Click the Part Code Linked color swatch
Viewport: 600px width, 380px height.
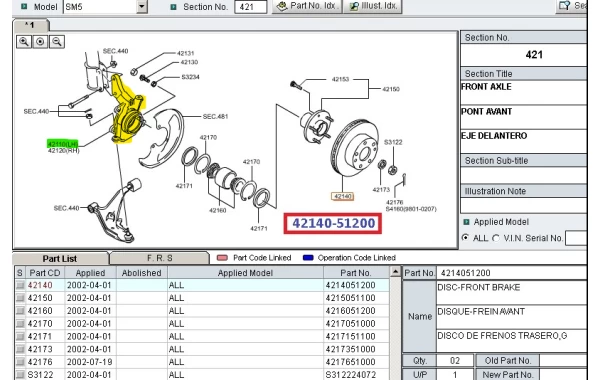(222, 258)
